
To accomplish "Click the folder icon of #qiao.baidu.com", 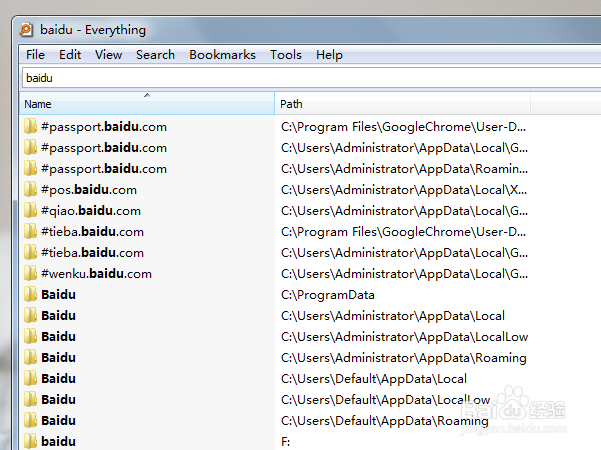I will [30, 210].
